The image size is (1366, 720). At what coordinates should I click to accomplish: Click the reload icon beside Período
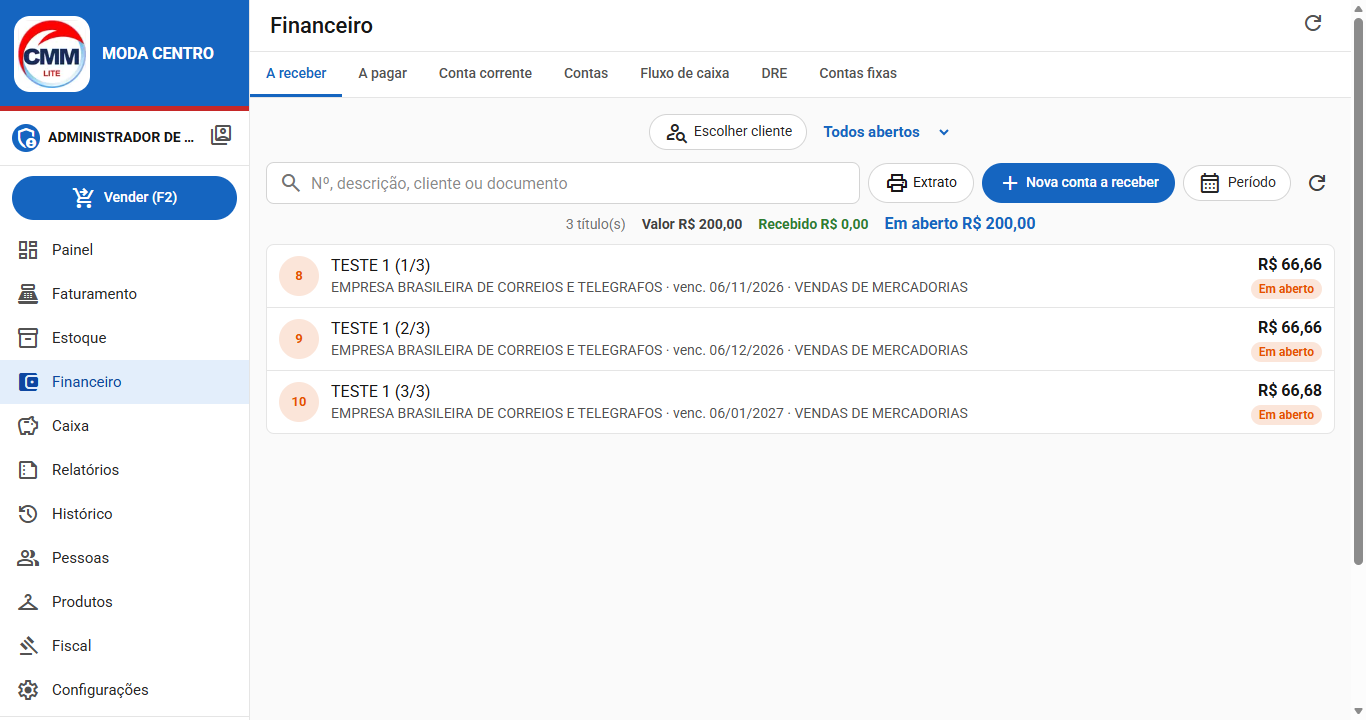[1317, 183]
